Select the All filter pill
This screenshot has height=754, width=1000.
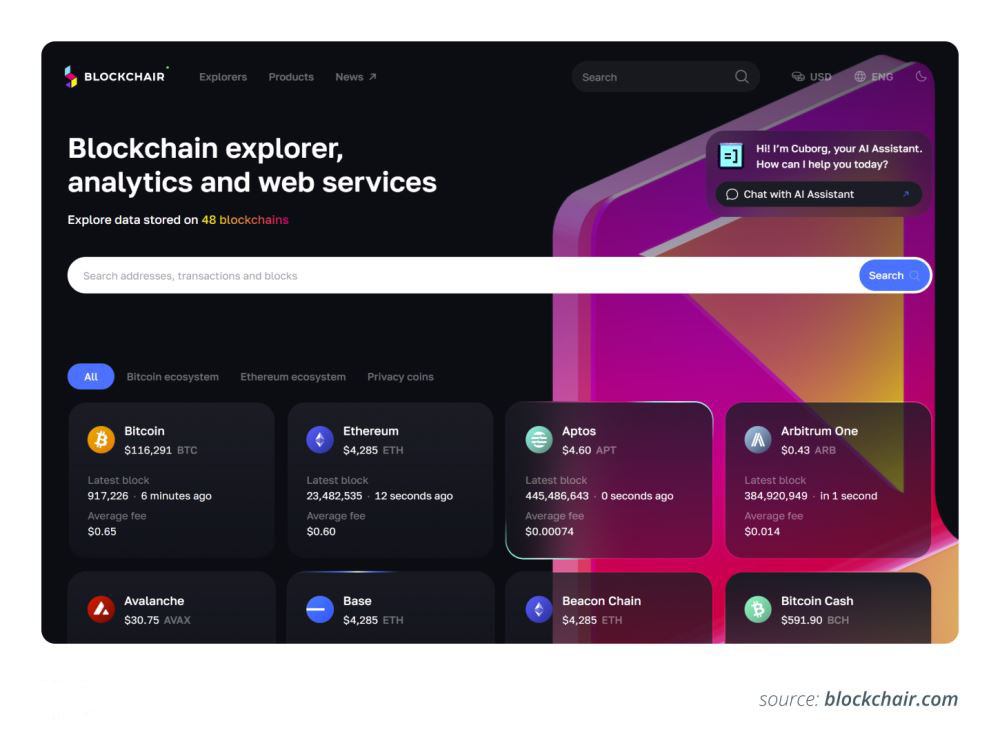90,377
